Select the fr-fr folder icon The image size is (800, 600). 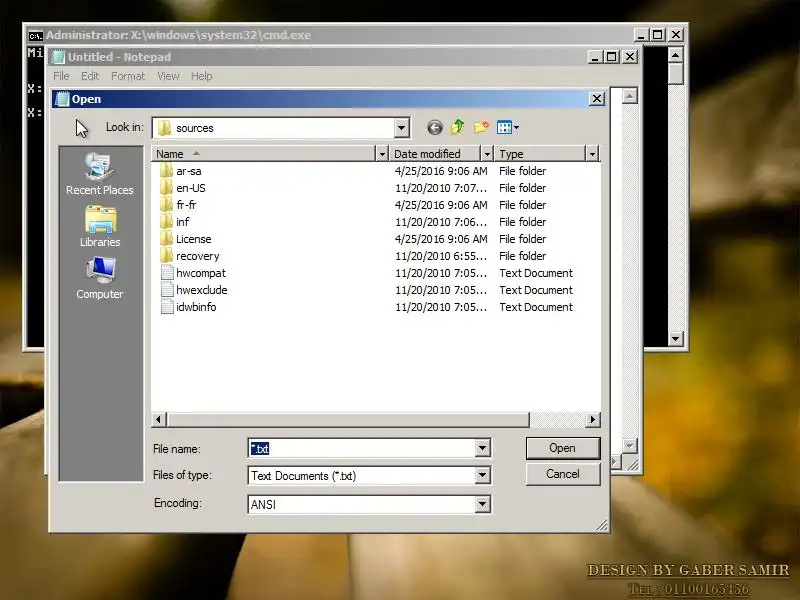[x=166, y=205]
